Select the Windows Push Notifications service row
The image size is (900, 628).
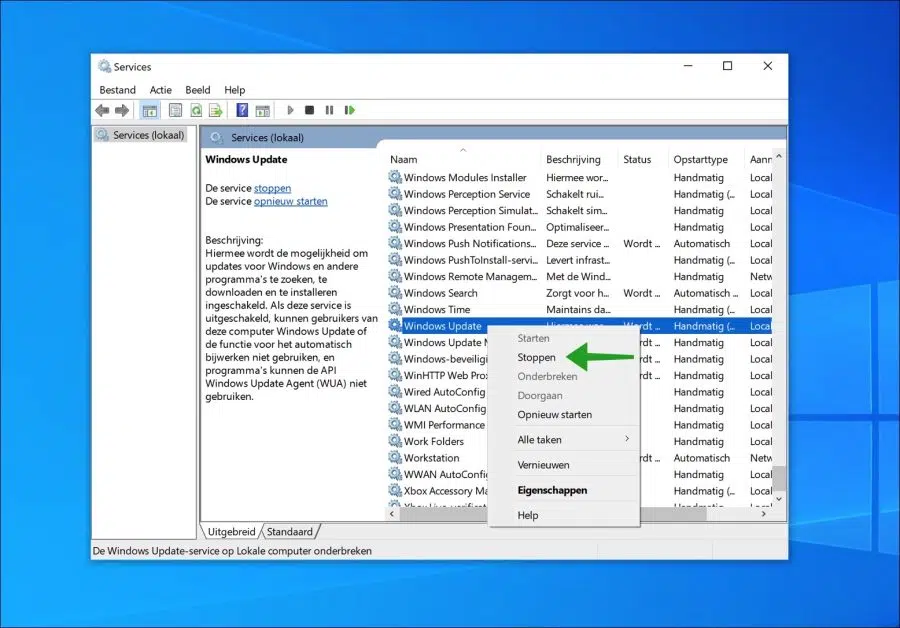pyautogui.click(x=580, y=243)
